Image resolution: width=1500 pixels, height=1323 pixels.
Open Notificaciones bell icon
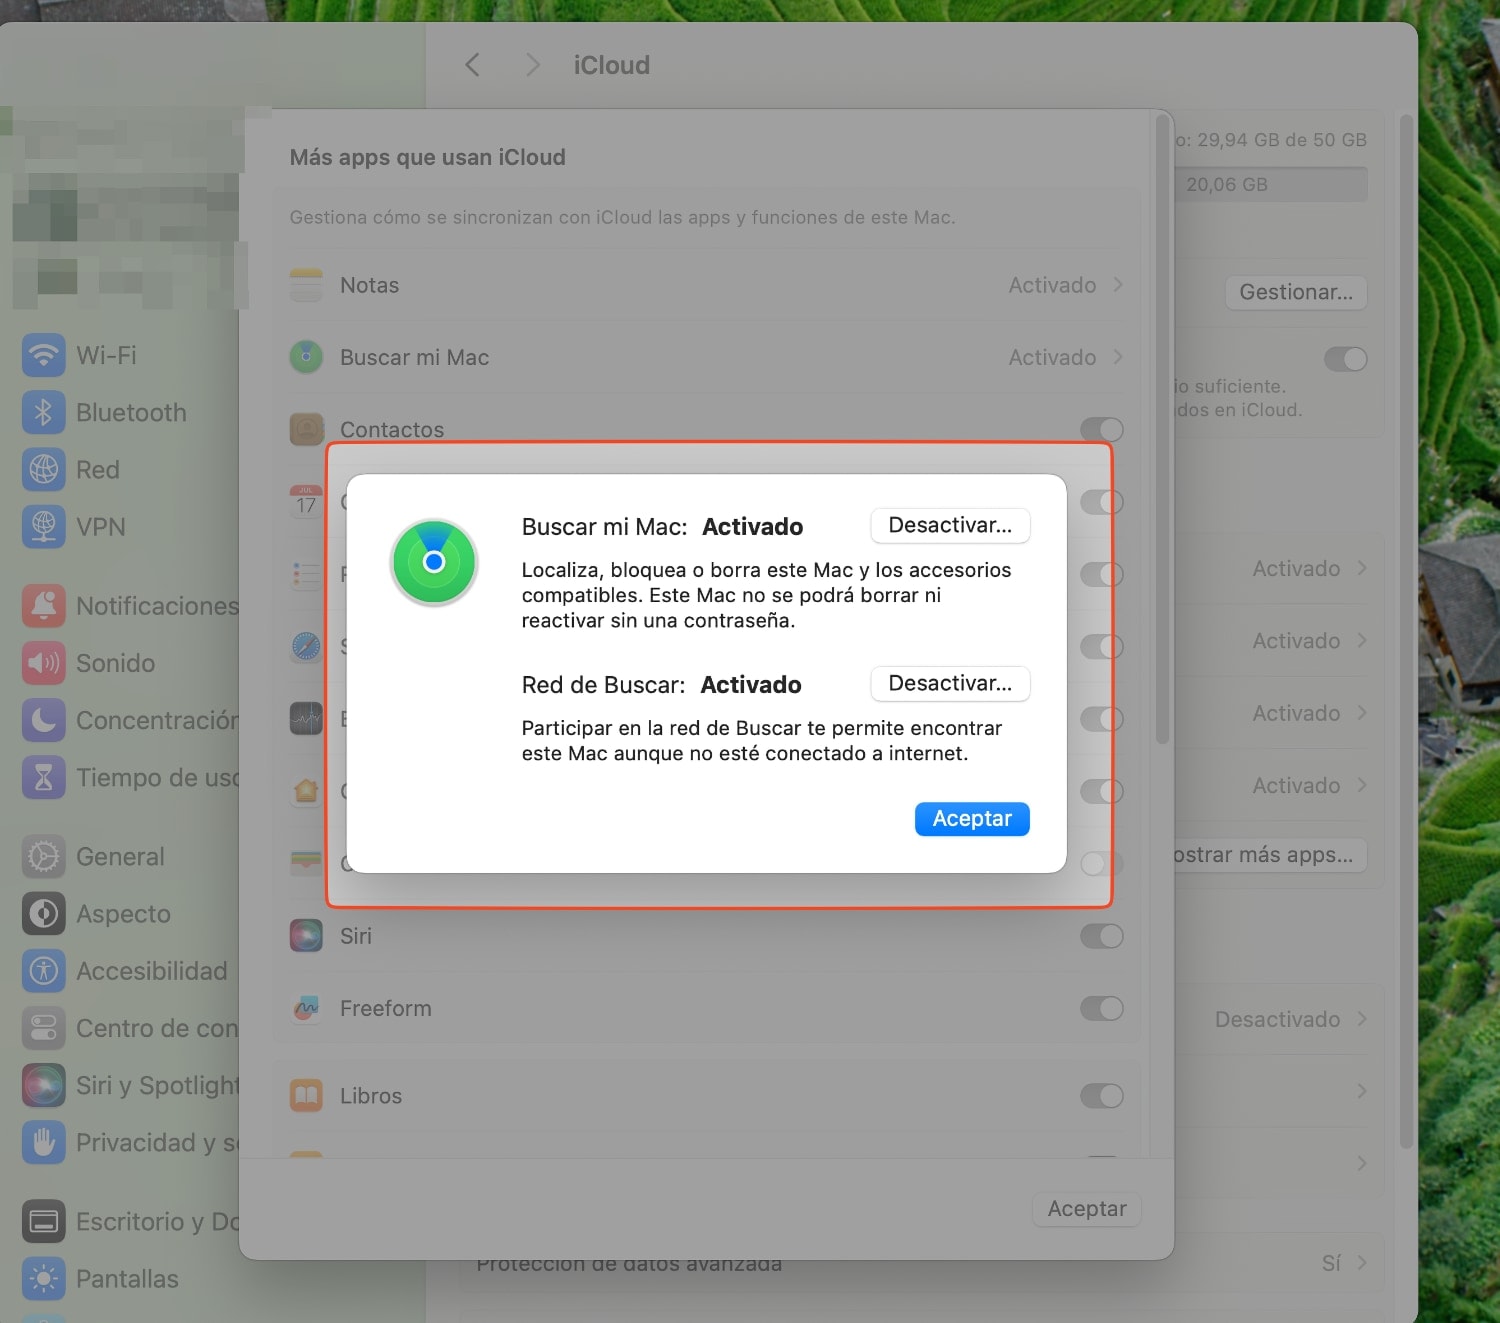coord(43,606)
